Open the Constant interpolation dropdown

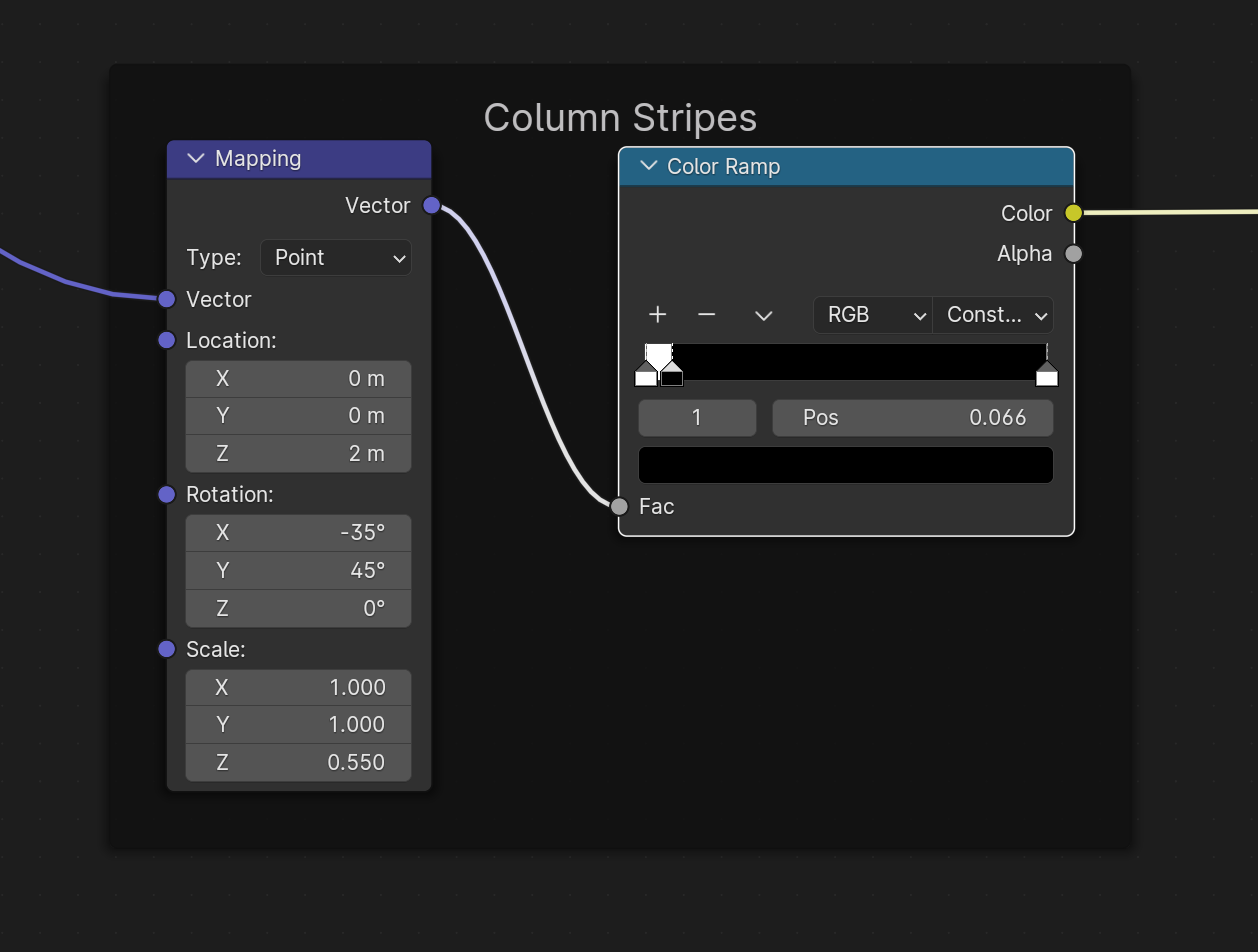(x=993, y=315)
